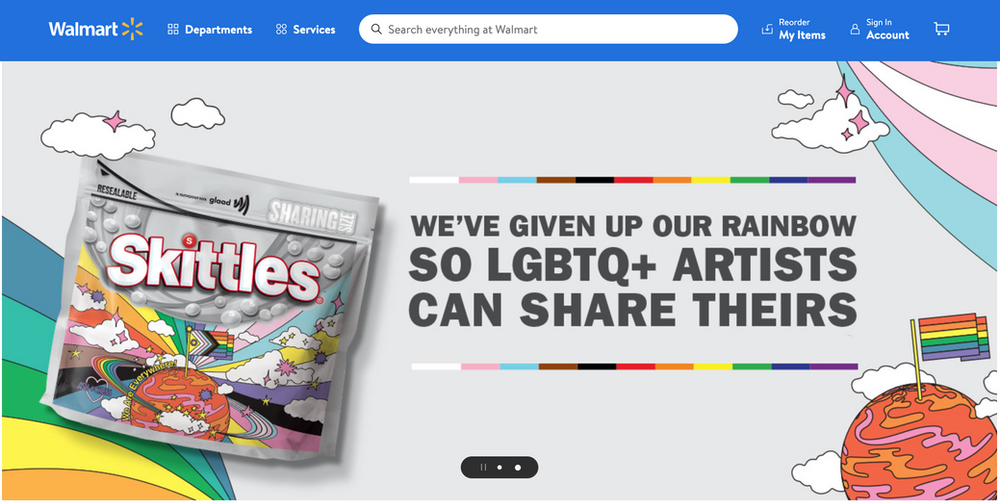Screen dimensions: 1000x503
Task: Select the first carousel slide dot
Action: pyautogui.click(x=499, y=467)
